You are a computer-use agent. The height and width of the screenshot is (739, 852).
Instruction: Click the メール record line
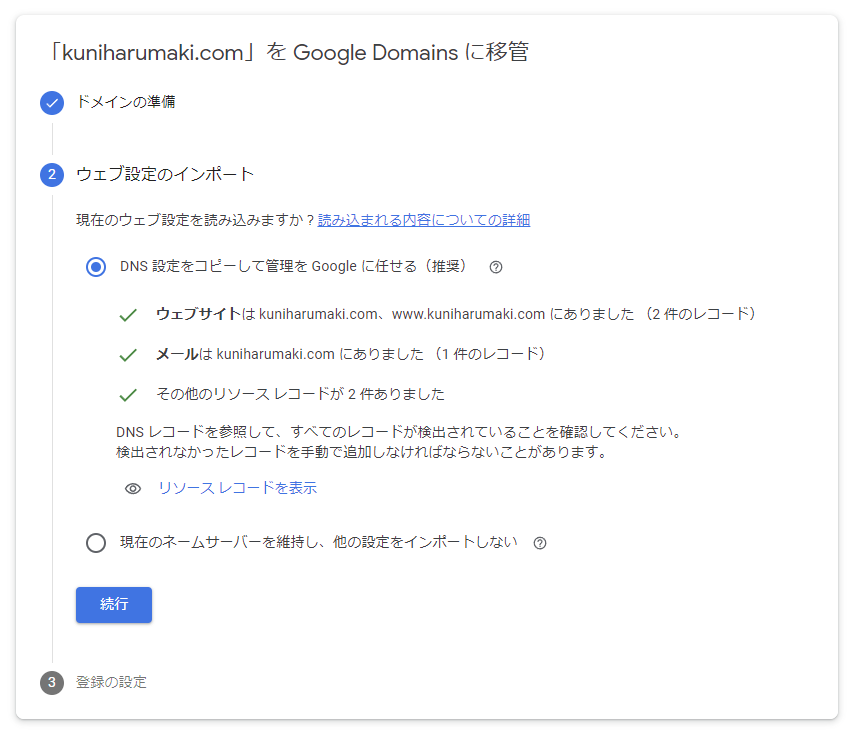[x=350, y=354]
